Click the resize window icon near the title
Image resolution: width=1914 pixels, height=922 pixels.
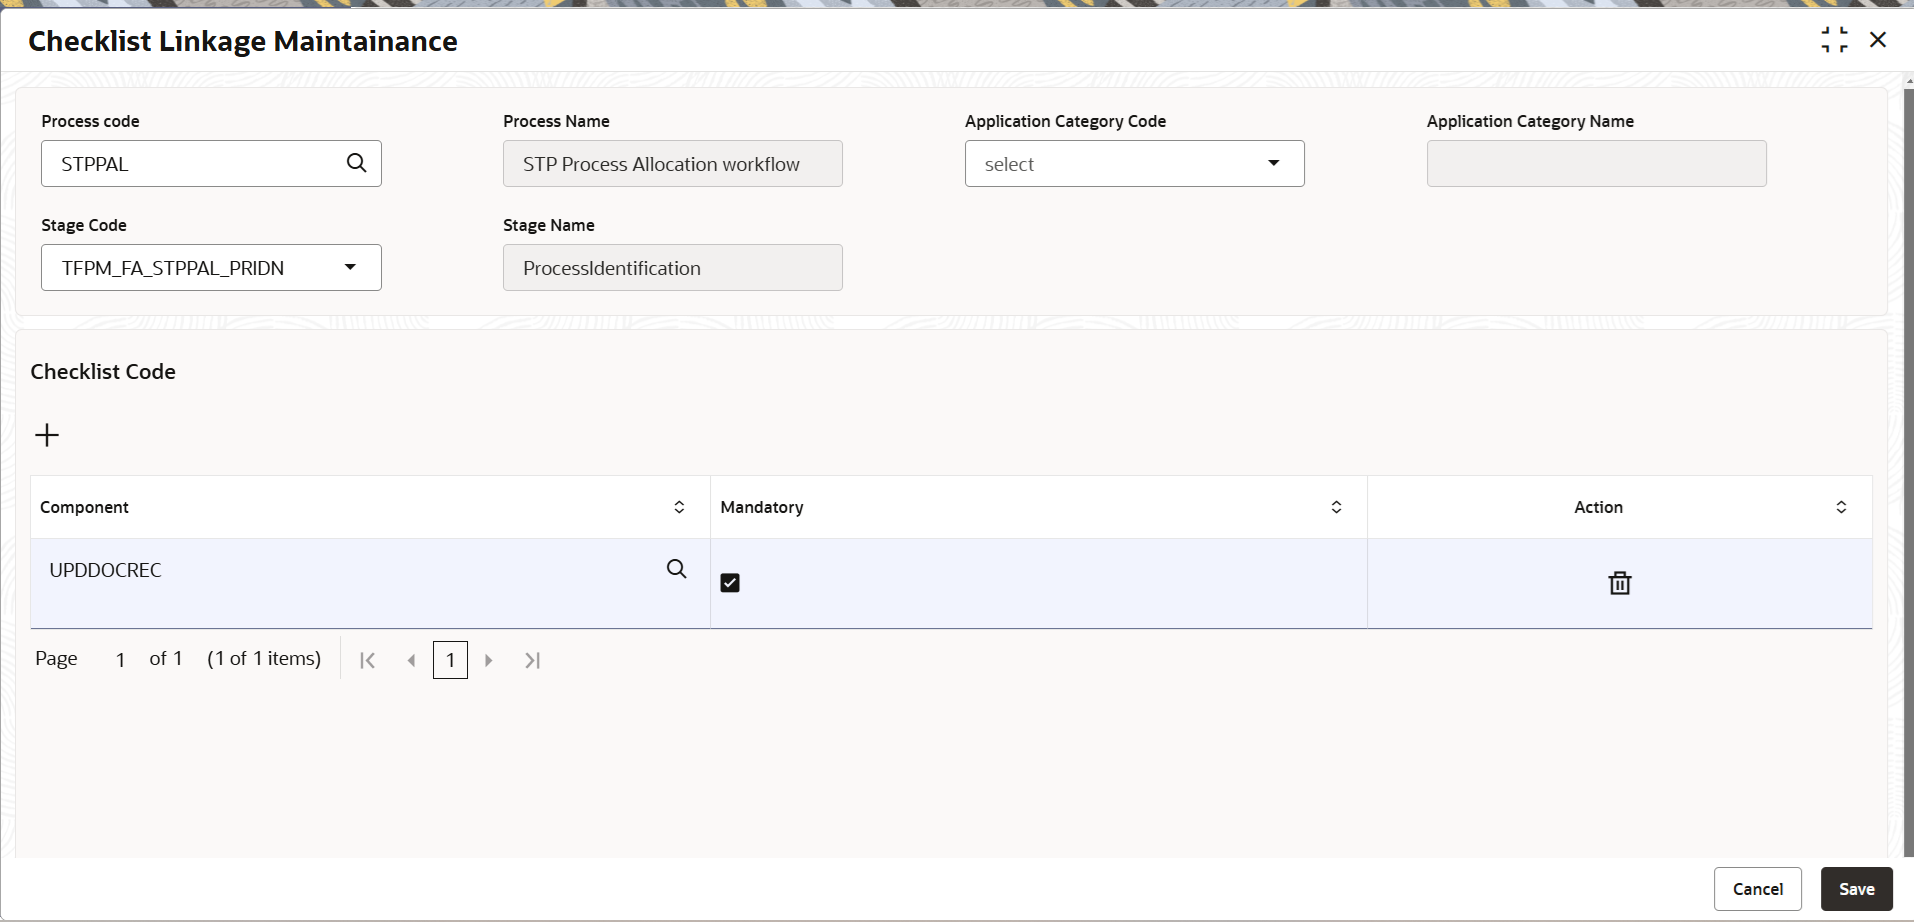1836,39
